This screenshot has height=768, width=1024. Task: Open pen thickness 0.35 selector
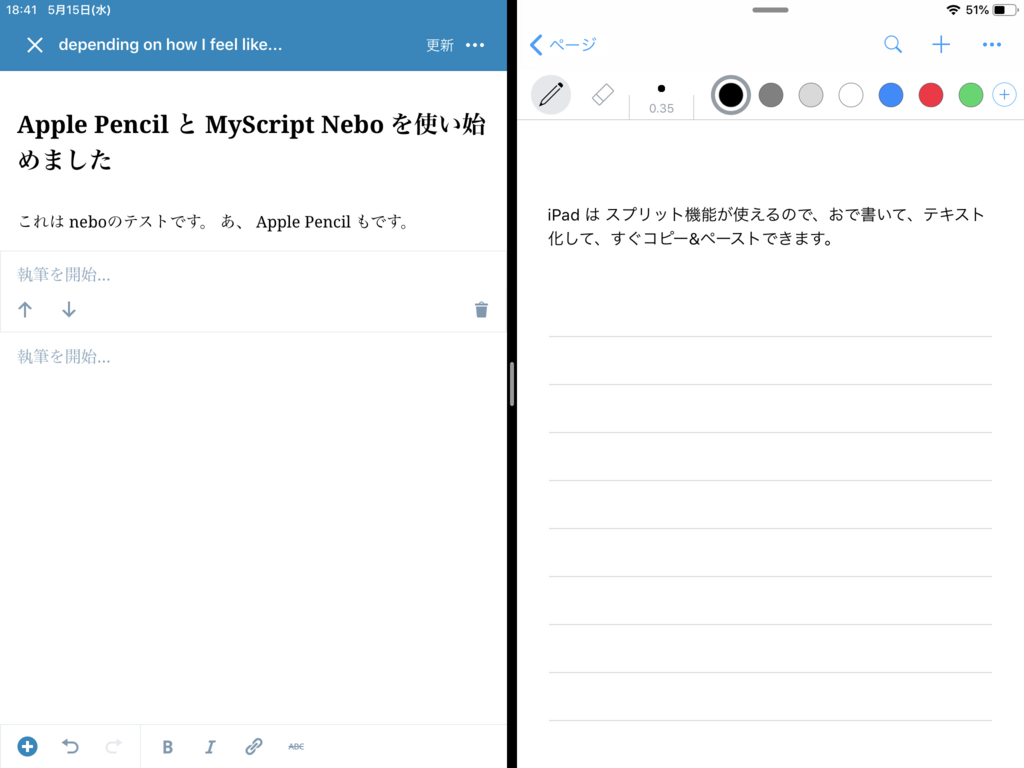pos(662,99)
